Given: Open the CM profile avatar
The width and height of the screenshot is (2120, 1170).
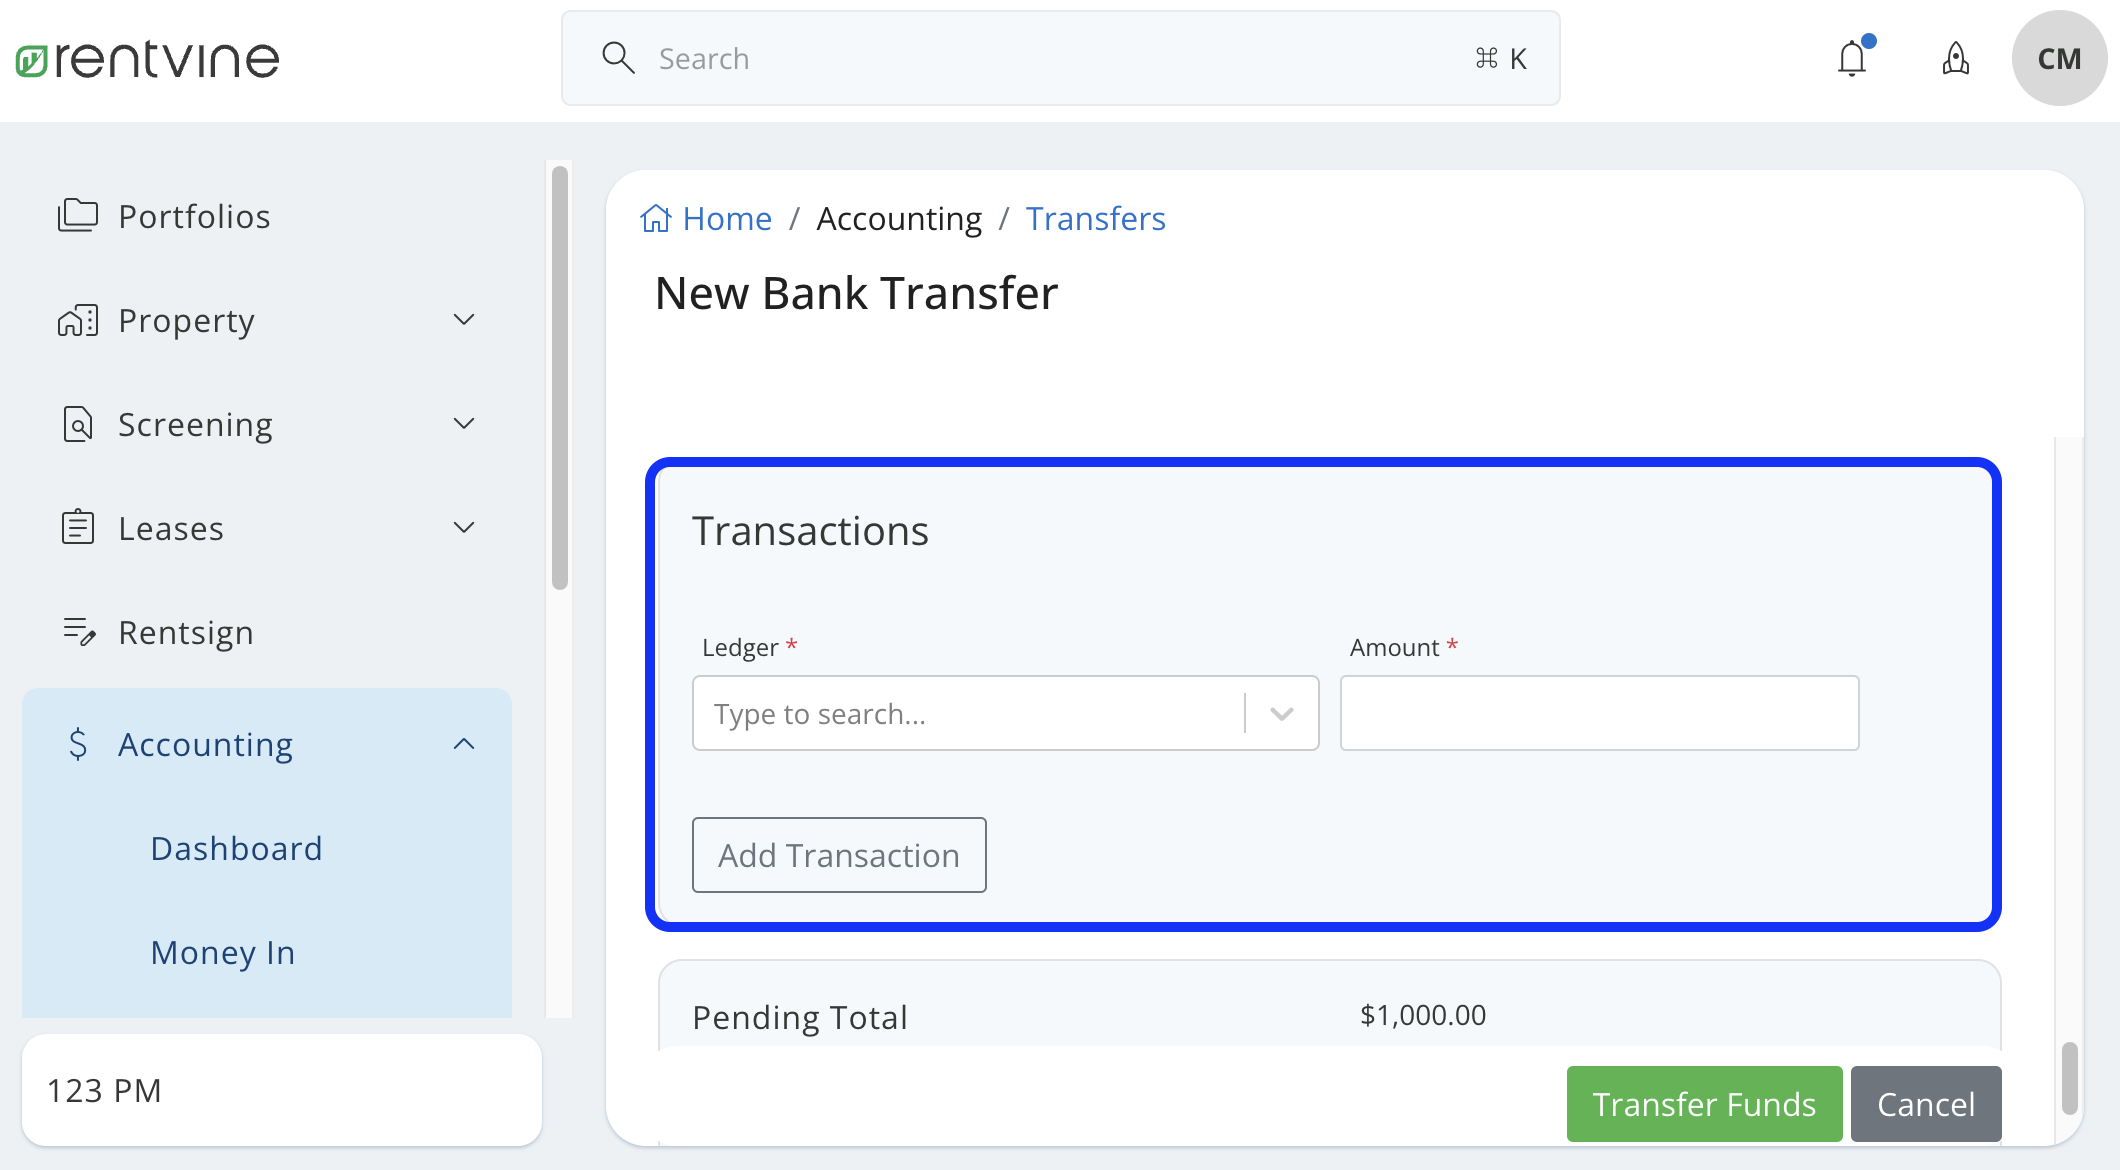Looking at the screenshot, I should (2059, 58).
